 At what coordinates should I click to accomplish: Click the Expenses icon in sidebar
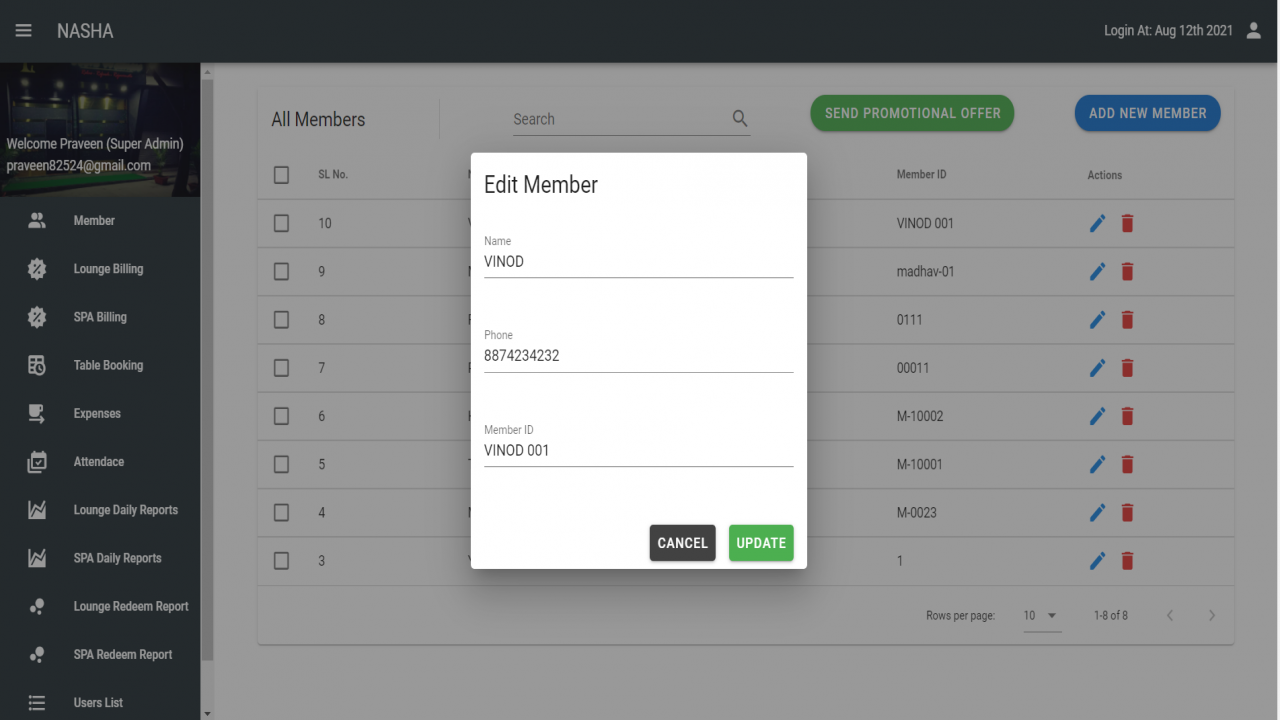[37, 413]
